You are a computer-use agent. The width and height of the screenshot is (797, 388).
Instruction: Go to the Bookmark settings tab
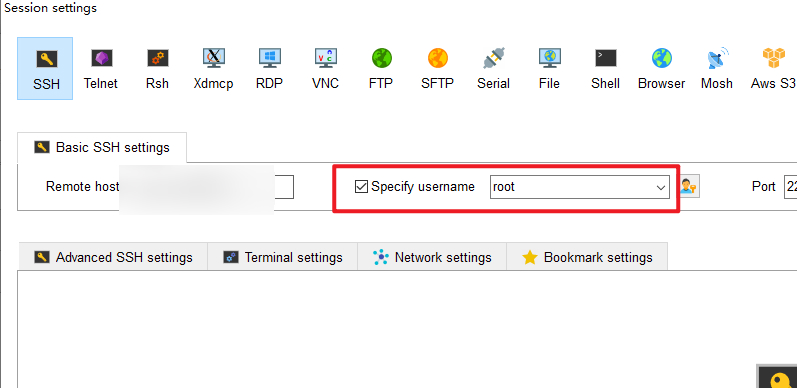click(x=587, y=257)
